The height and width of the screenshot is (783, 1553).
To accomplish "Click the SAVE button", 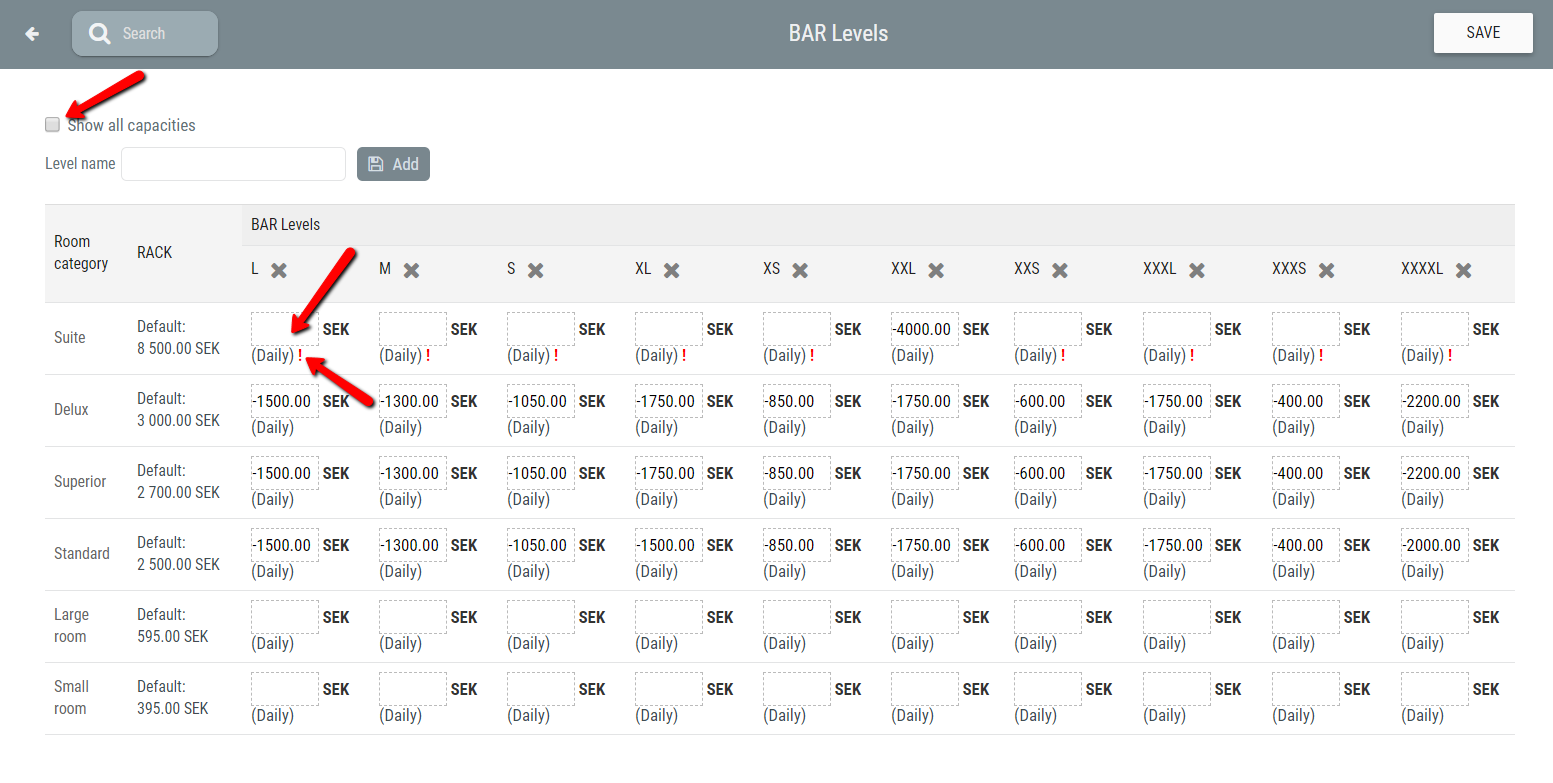I will 1483,32.
